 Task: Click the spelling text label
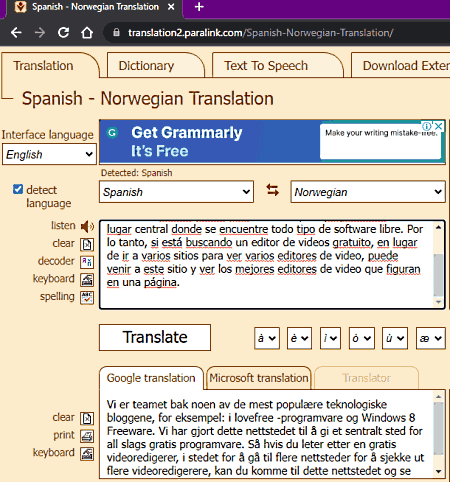click(x=57, y=296)
